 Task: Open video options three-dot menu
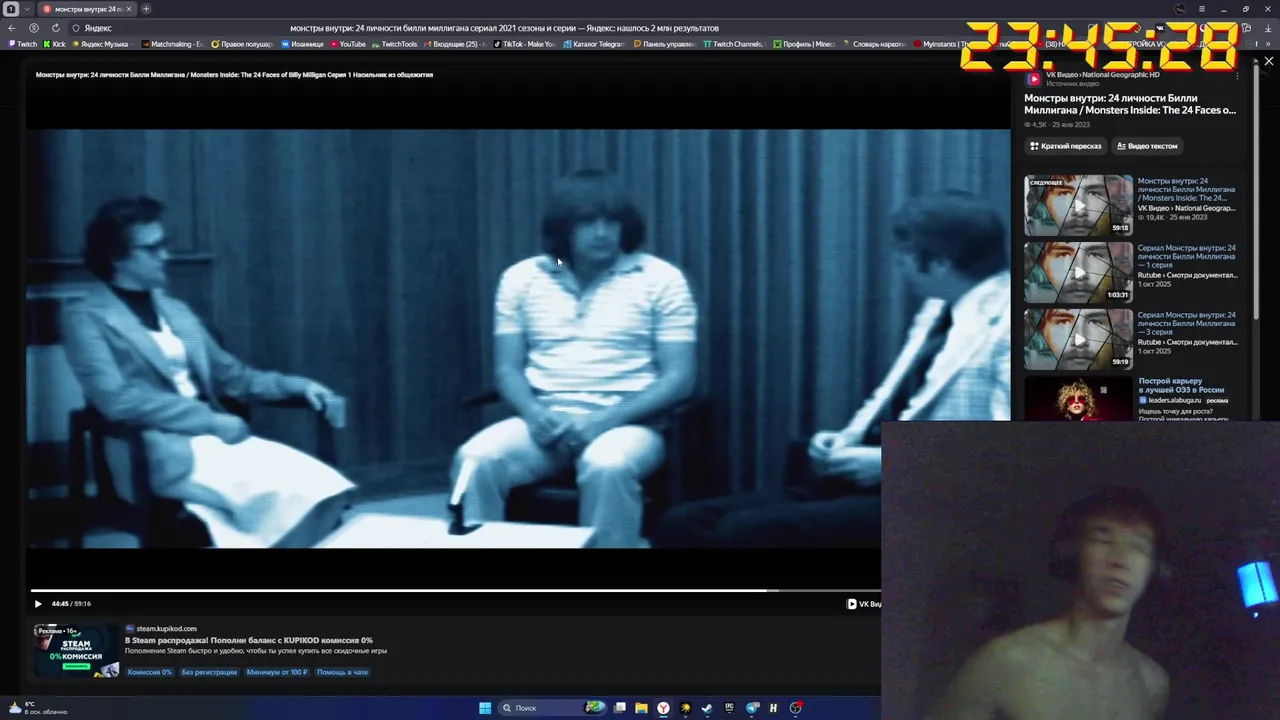click(1237, 76)
